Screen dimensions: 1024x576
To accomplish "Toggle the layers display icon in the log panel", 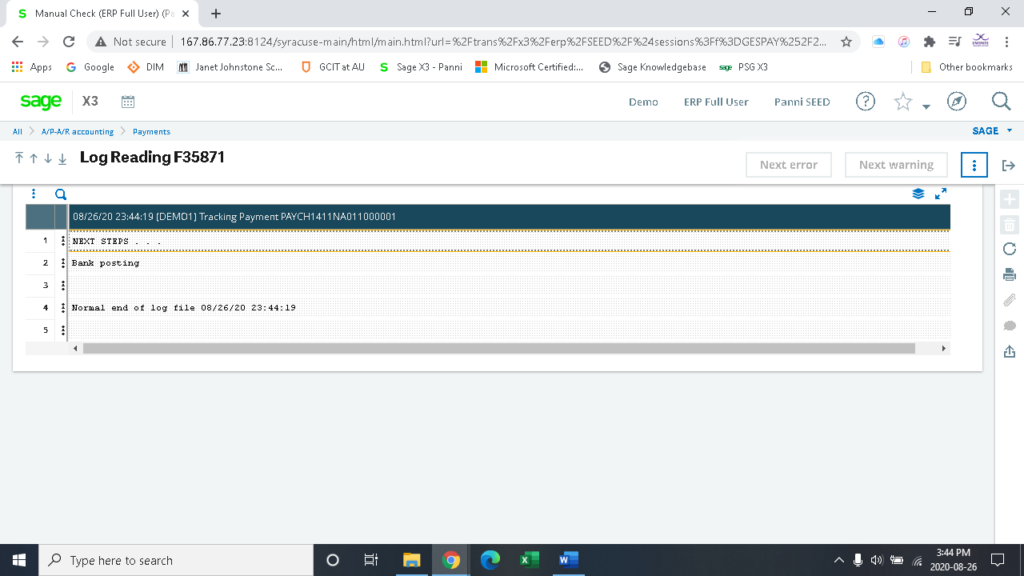I will [x=918, y=194].
